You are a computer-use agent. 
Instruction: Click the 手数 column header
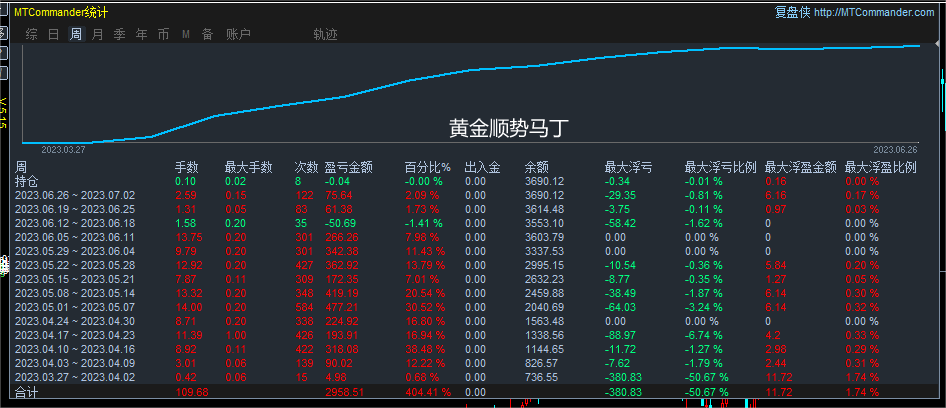(x=186, y=167)
